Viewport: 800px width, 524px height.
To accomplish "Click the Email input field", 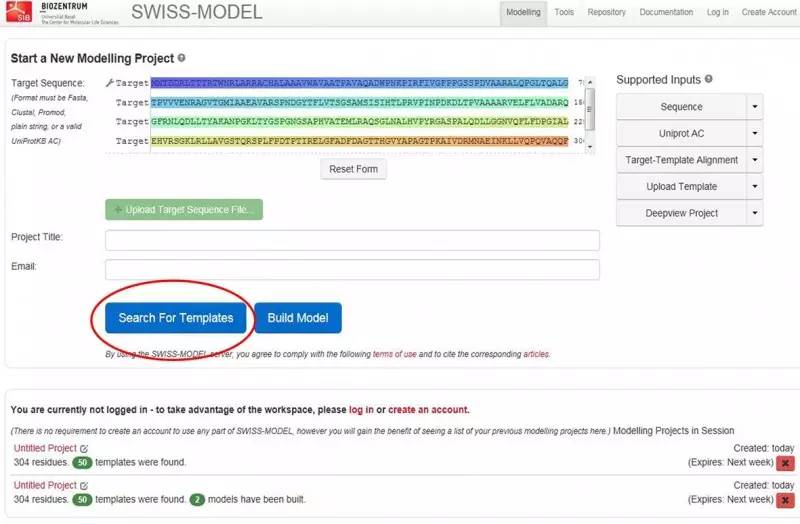I will coord(352,269).
